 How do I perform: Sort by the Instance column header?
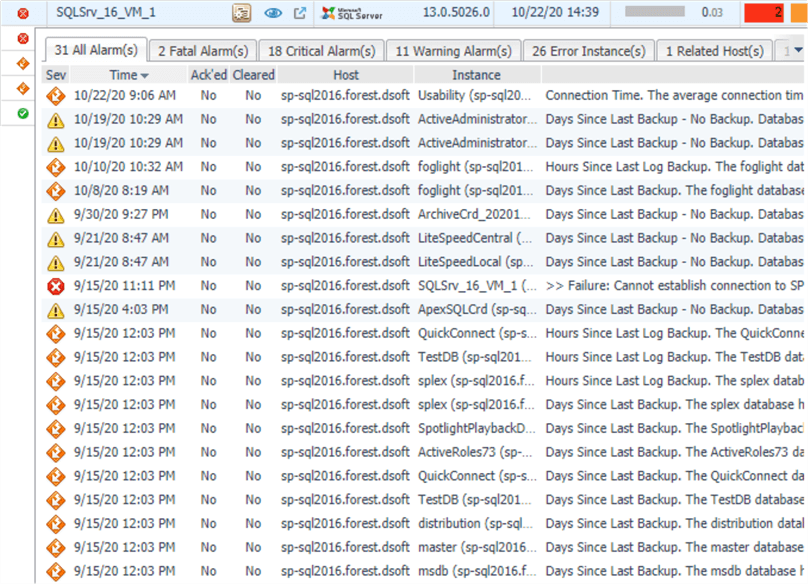pos(476,75)
